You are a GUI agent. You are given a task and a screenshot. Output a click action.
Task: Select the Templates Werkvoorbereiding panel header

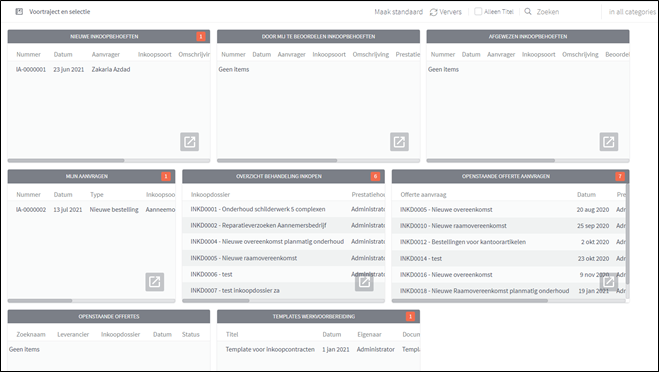(318, 317)
